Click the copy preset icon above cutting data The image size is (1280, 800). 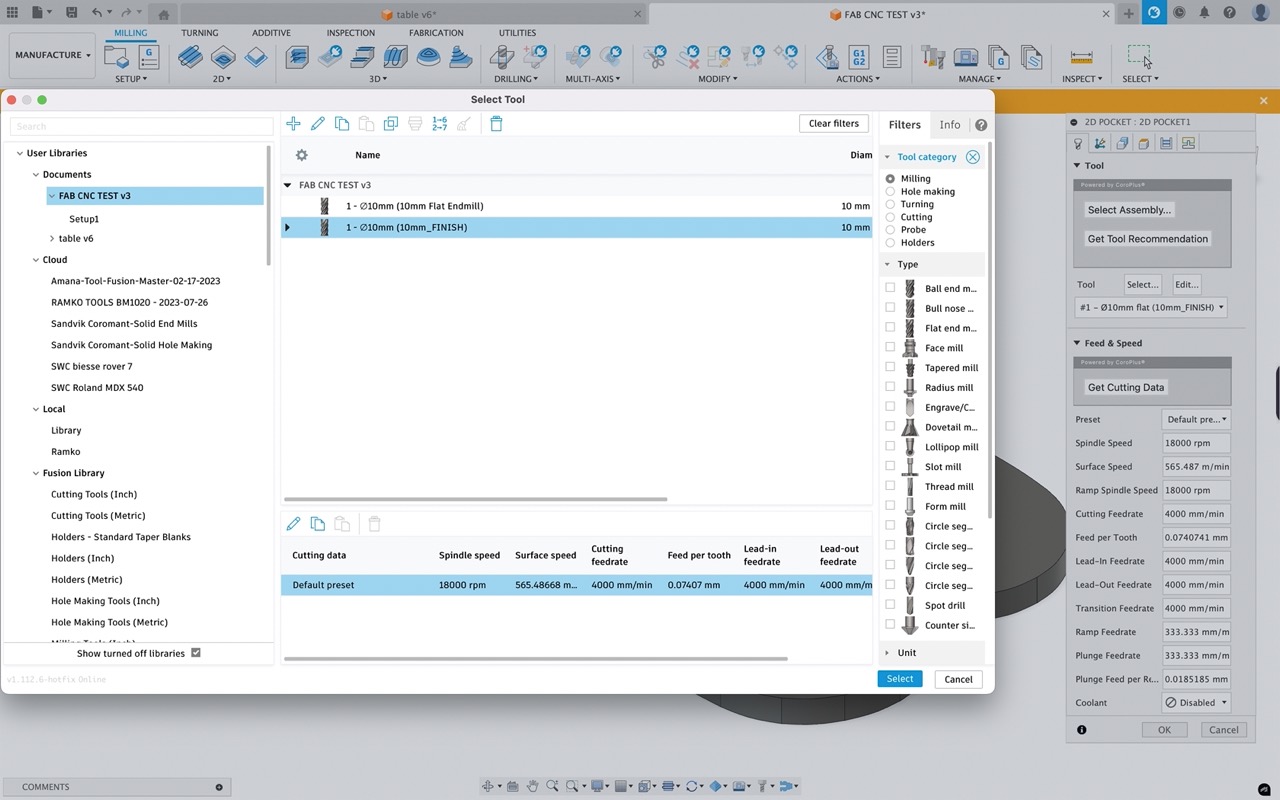318,524
